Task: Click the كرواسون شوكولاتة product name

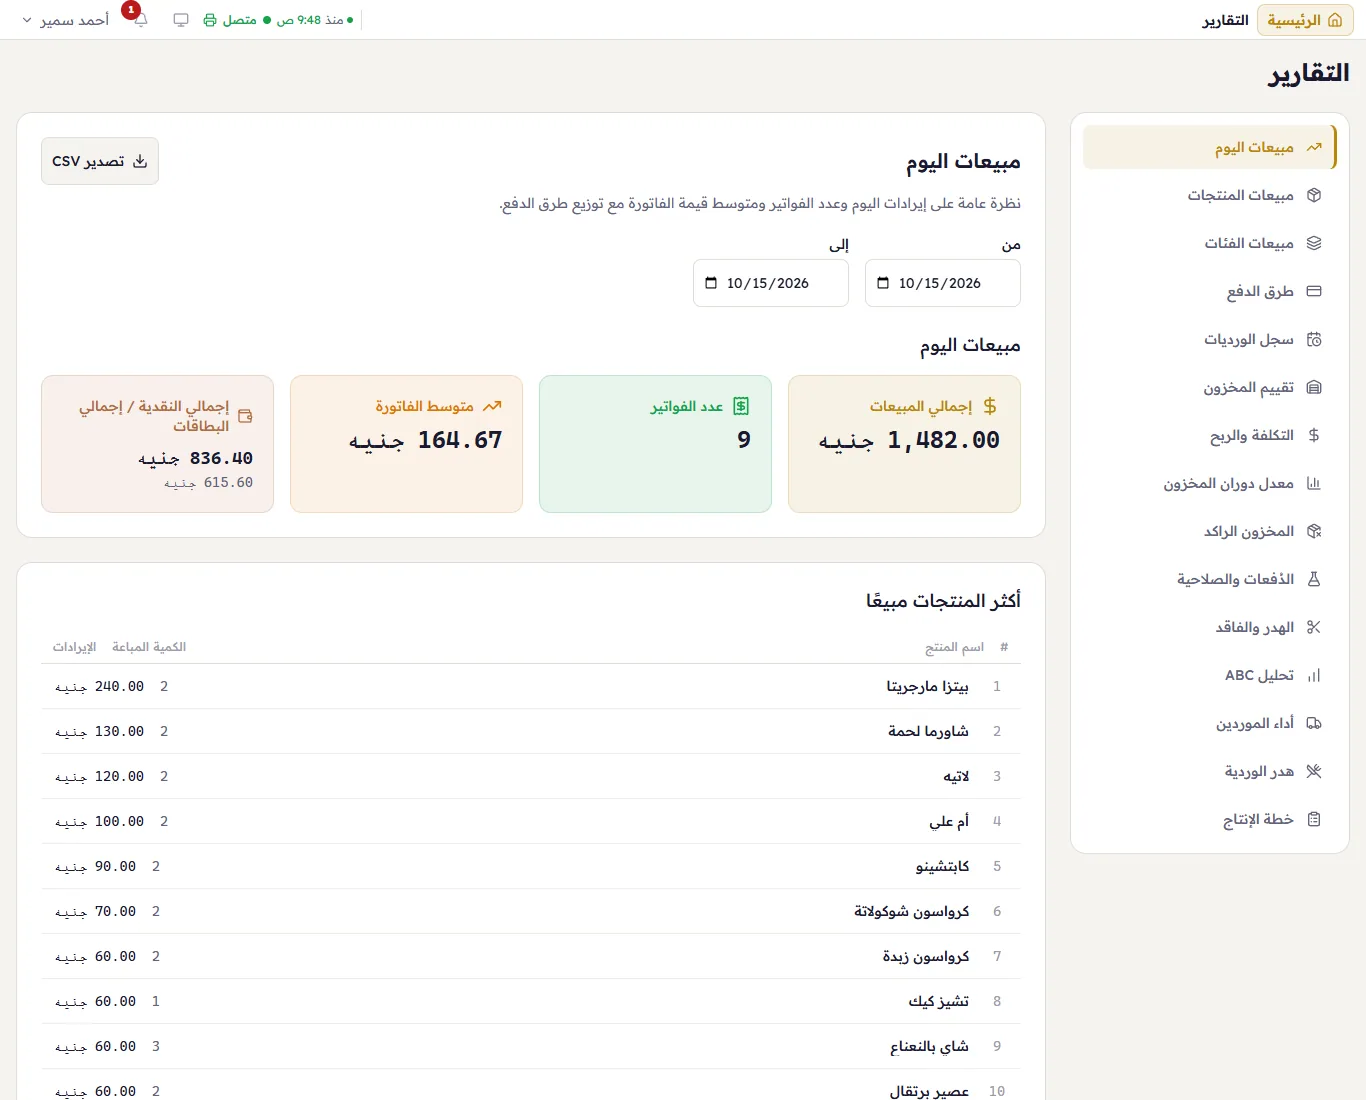Action: [x=911, y=911]
